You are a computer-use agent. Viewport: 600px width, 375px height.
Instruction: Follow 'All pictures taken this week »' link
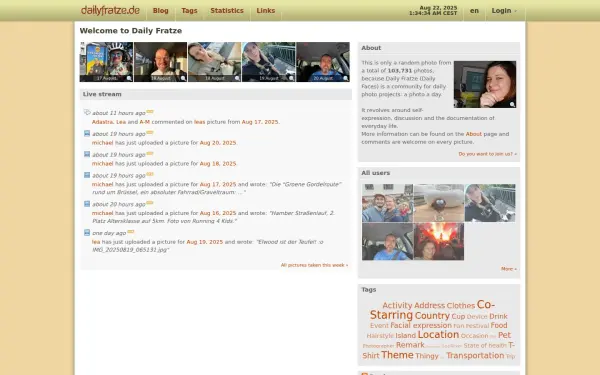click(314, 265)
